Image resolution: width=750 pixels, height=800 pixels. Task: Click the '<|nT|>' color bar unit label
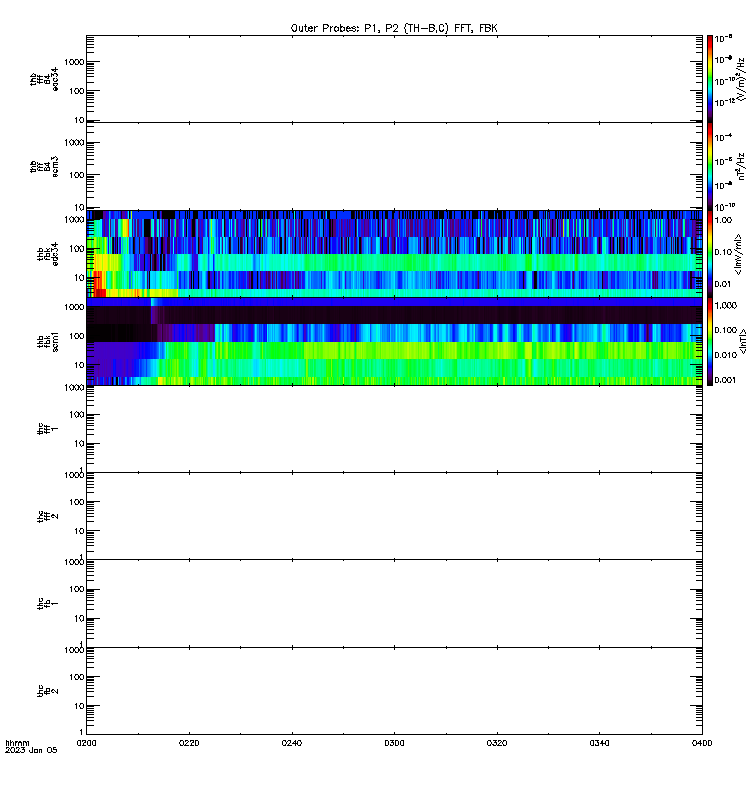coord(743,341)
